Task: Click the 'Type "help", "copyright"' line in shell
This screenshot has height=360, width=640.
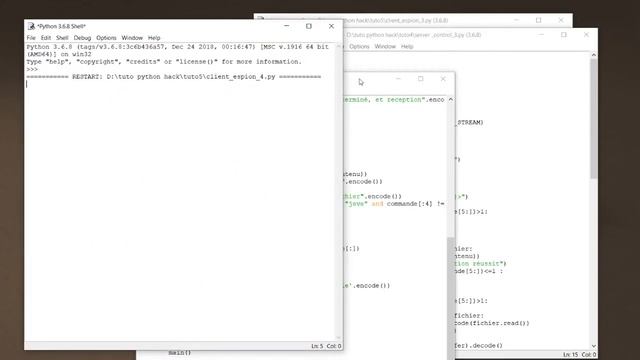Action: tap(164, 62)
